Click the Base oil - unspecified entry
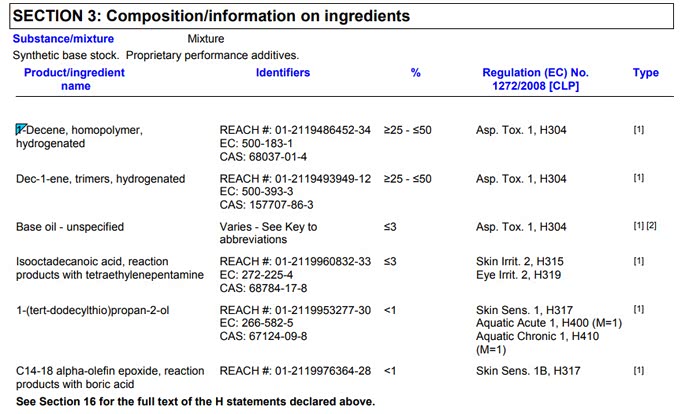 70,227
